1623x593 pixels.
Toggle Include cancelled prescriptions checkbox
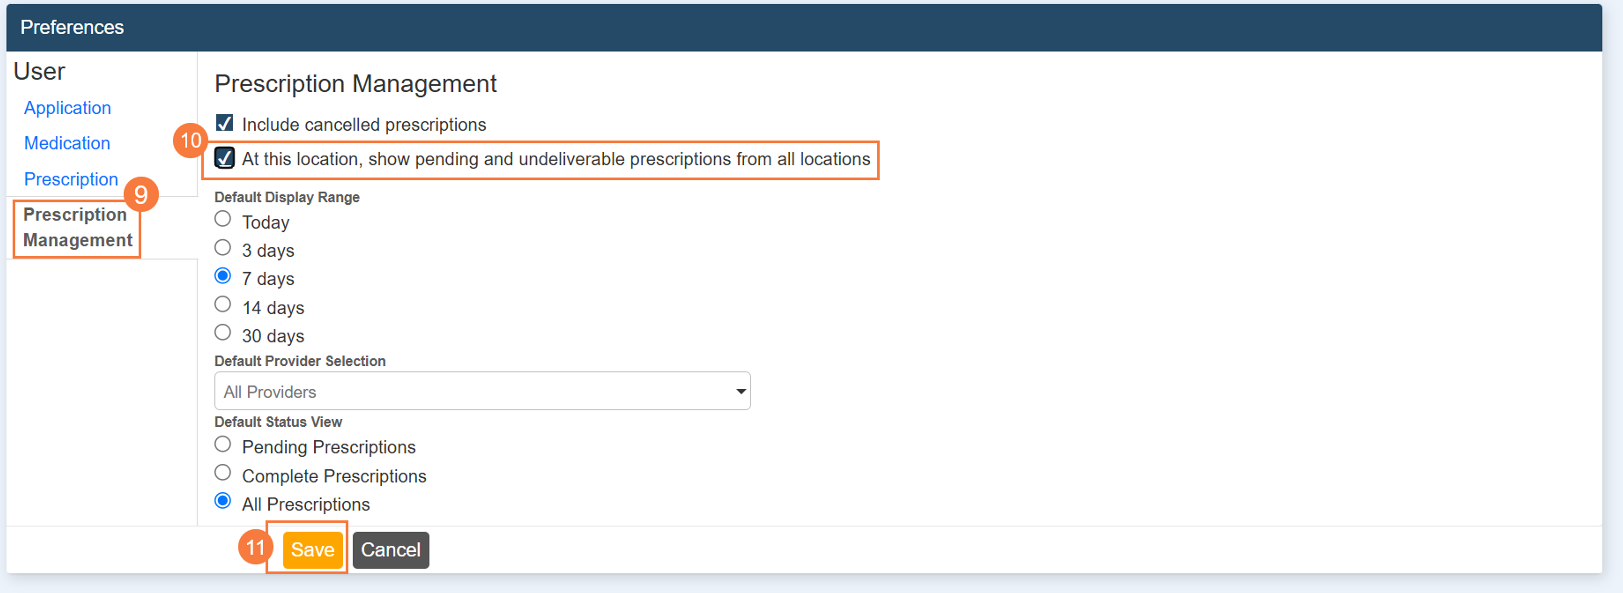coord(225,124)
